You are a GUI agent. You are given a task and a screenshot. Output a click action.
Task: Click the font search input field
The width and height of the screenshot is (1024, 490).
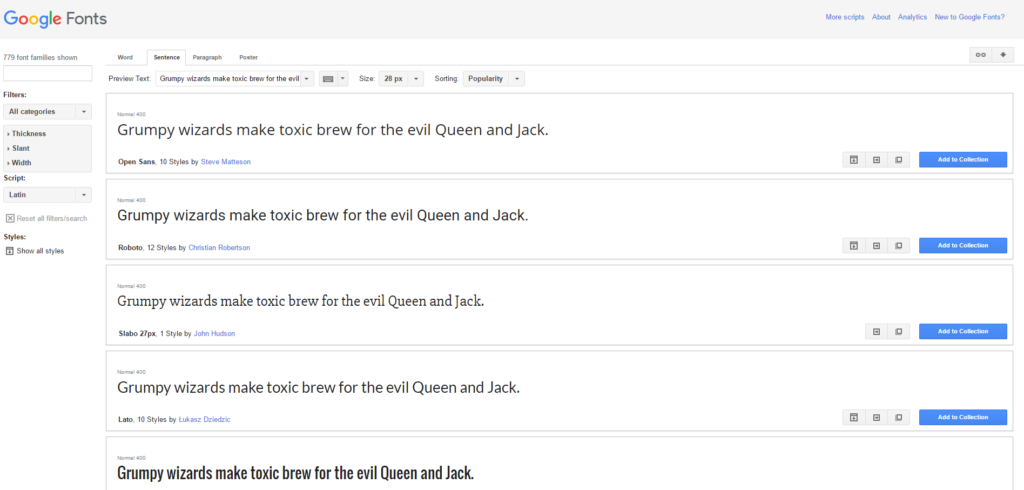tap(48, 73)
